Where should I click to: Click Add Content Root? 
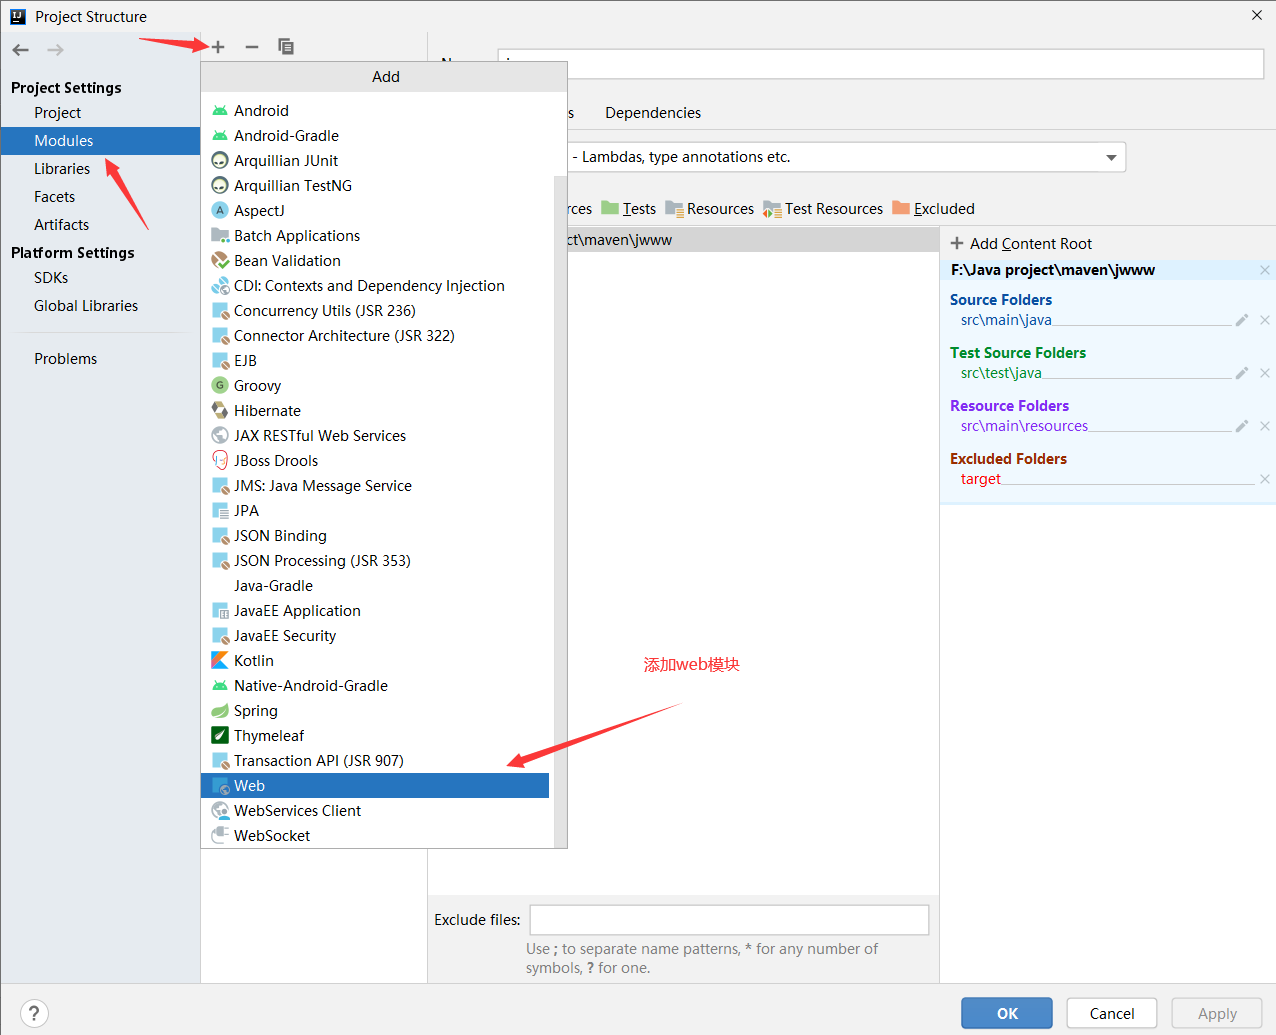tap(1021, 244)
